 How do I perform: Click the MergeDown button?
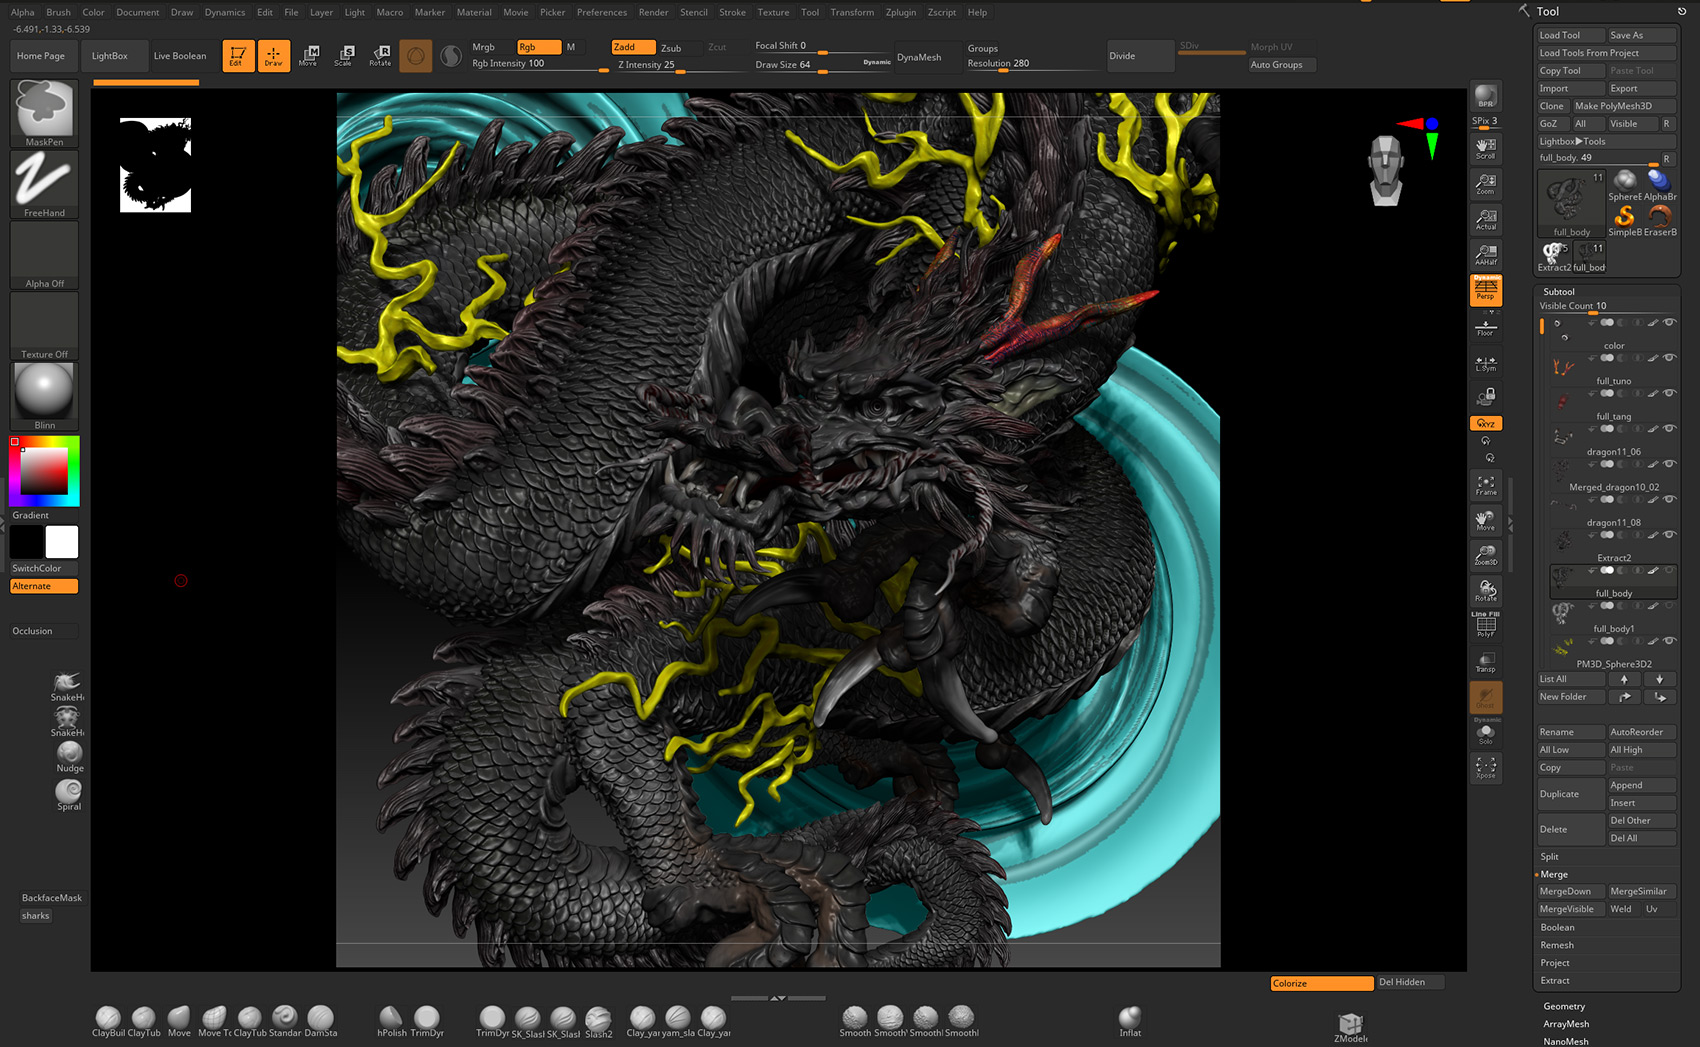coord(1570,892)
